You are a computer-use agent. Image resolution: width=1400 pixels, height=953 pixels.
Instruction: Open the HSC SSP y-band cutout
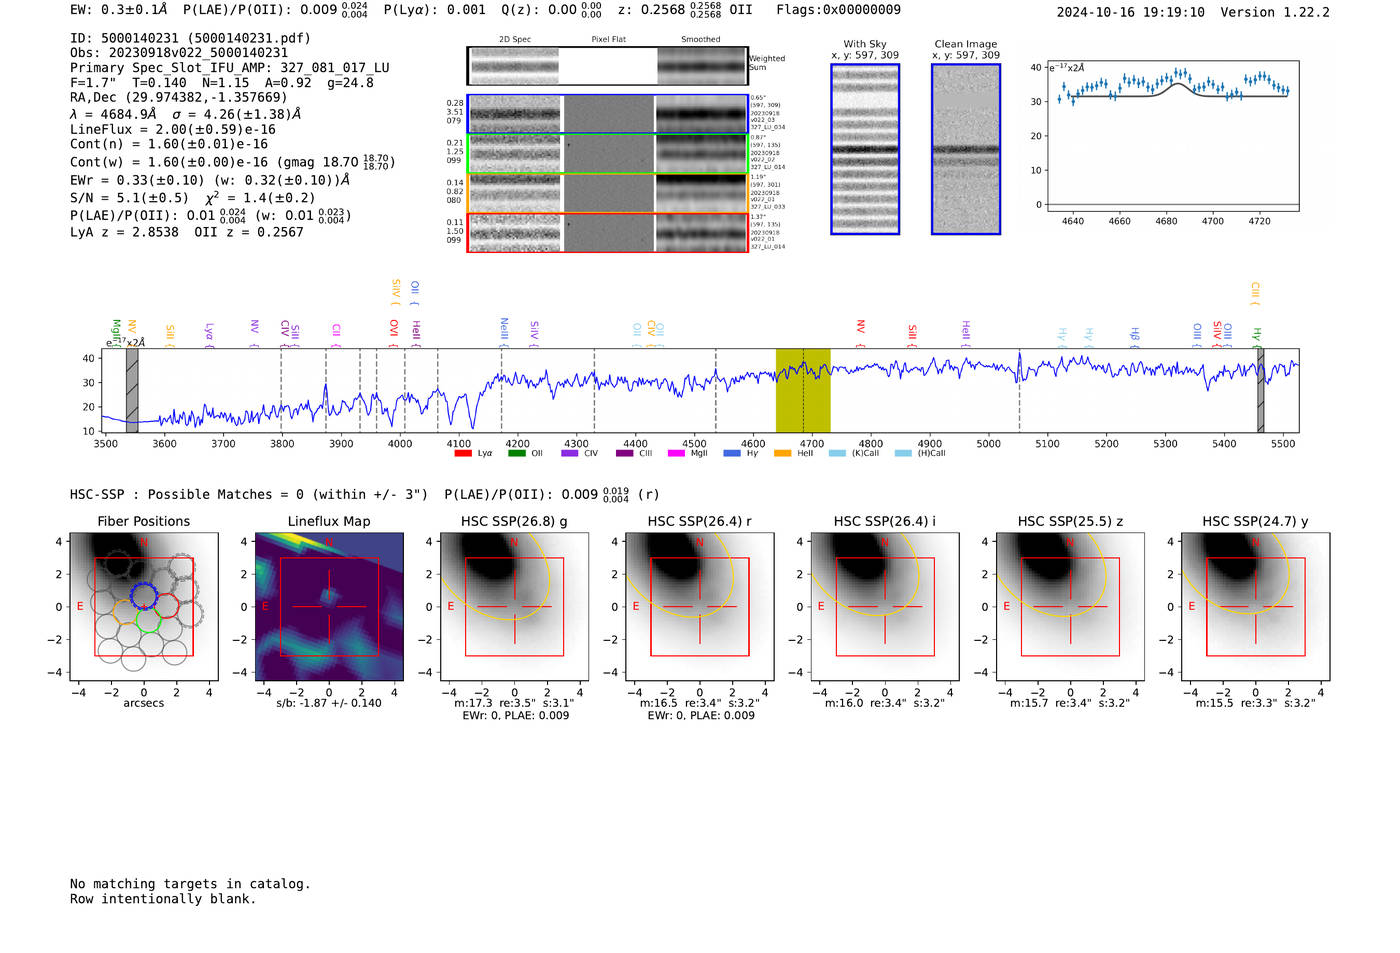click(x=1256, y=606)
